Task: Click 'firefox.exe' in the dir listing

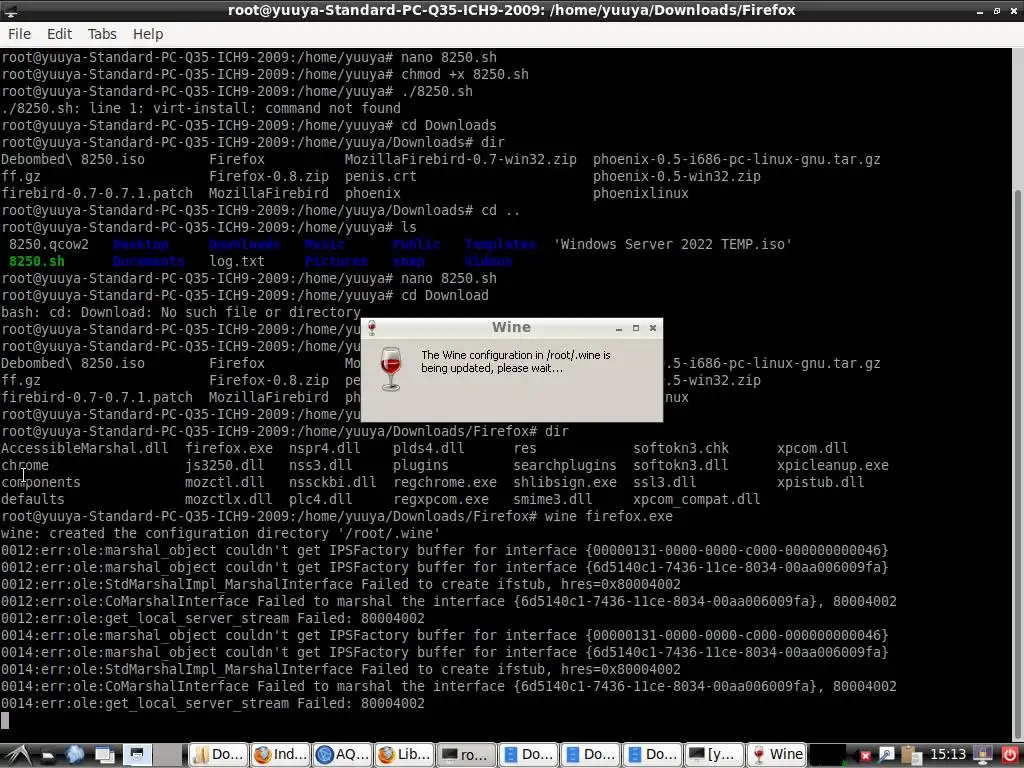Action: coord(229,449)
